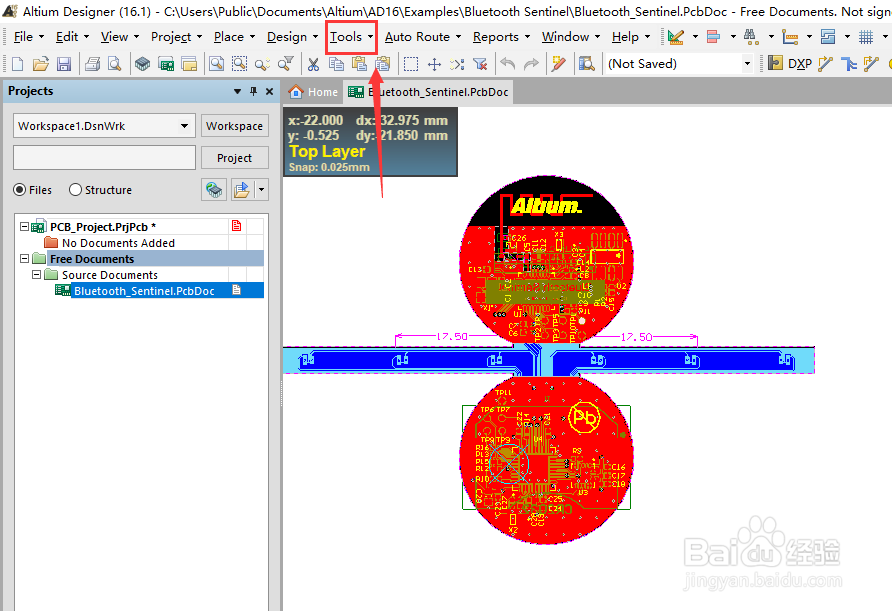Image resolution: width=892 pixels, height=611 pixels.
Task: Click the panel open-project folder icon button
Action: click(242, 189)
